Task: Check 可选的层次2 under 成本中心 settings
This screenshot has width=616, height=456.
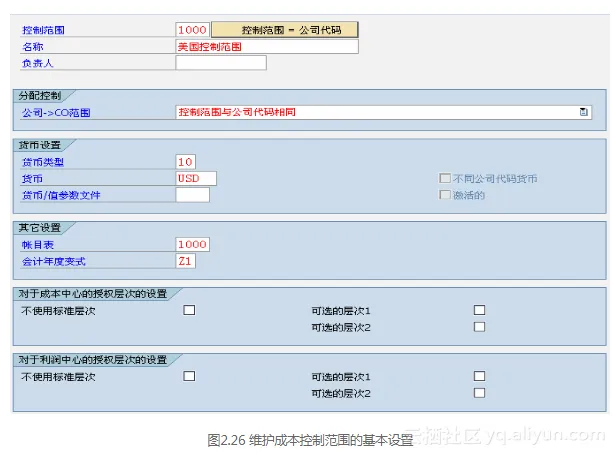Action: click(x=479, y=327)
